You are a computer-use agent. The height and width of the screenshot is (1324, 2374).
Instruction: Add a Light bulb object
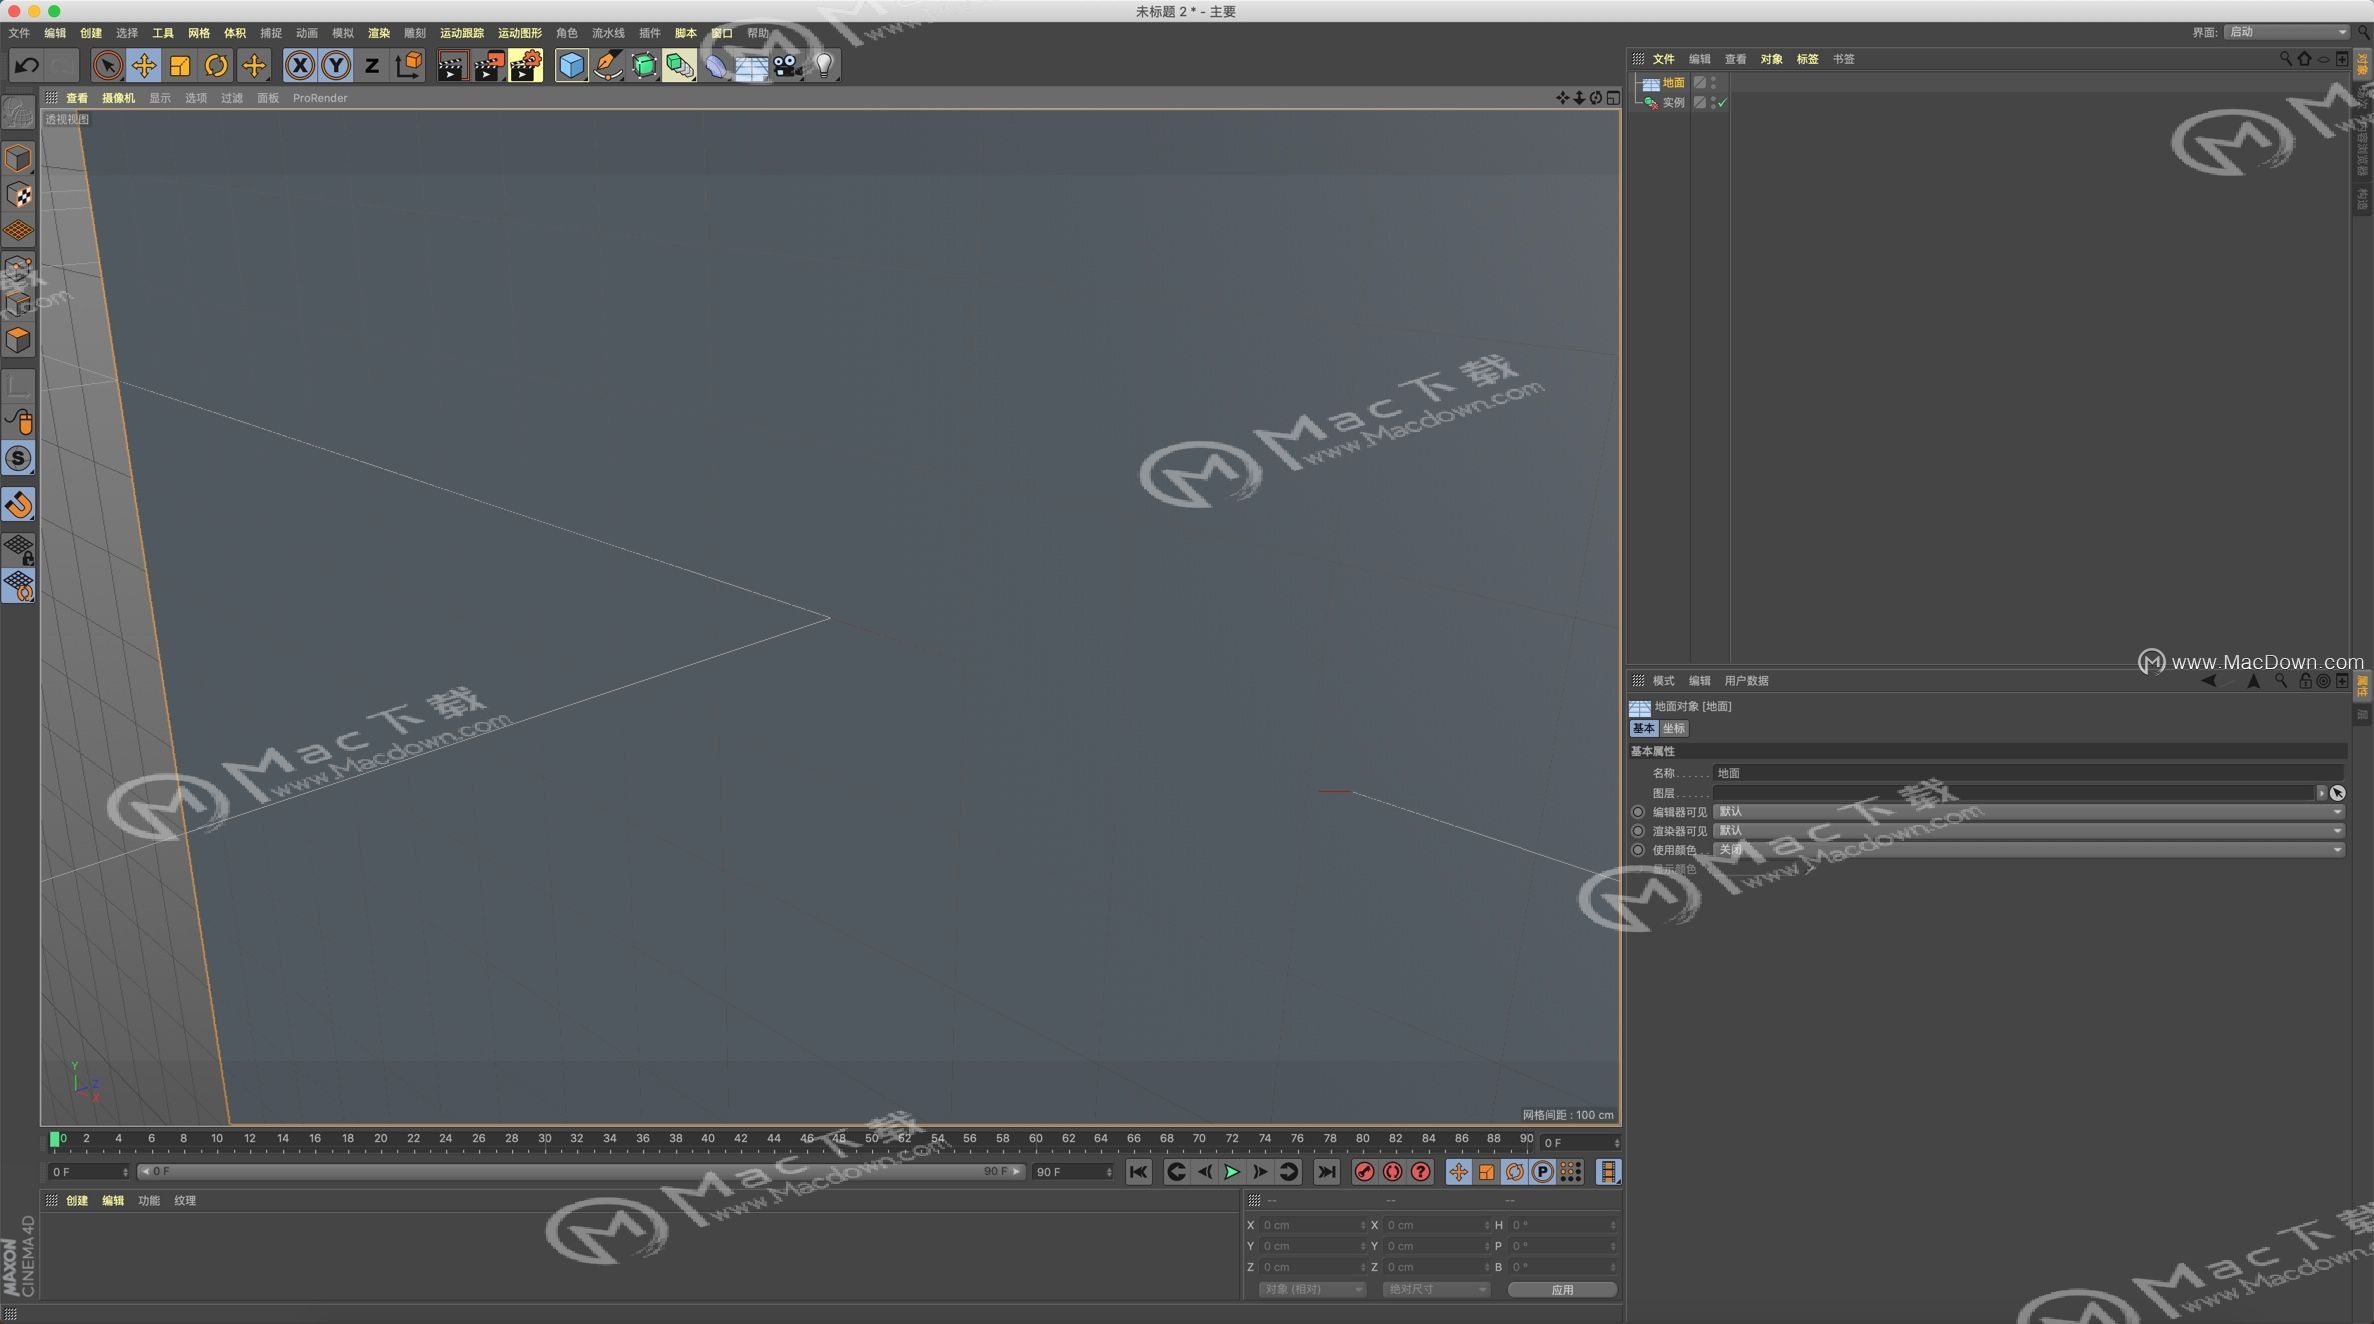point(824,66)
